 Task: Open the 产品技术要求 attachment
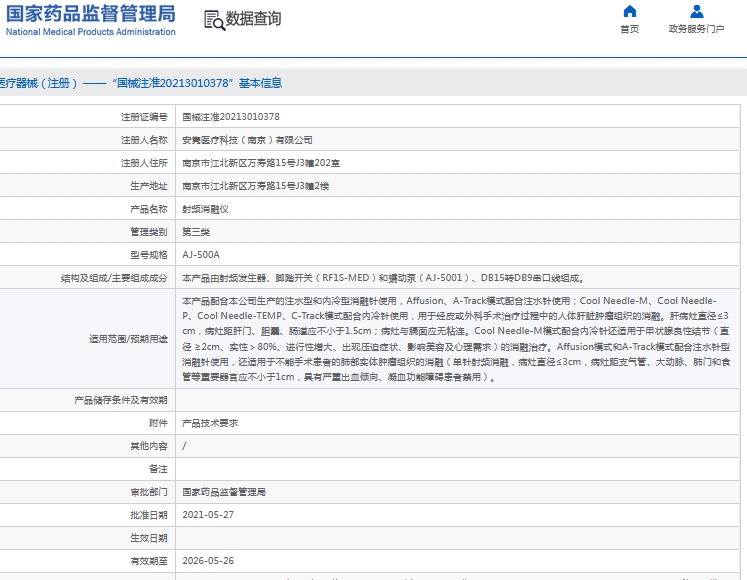pos(210,423)
